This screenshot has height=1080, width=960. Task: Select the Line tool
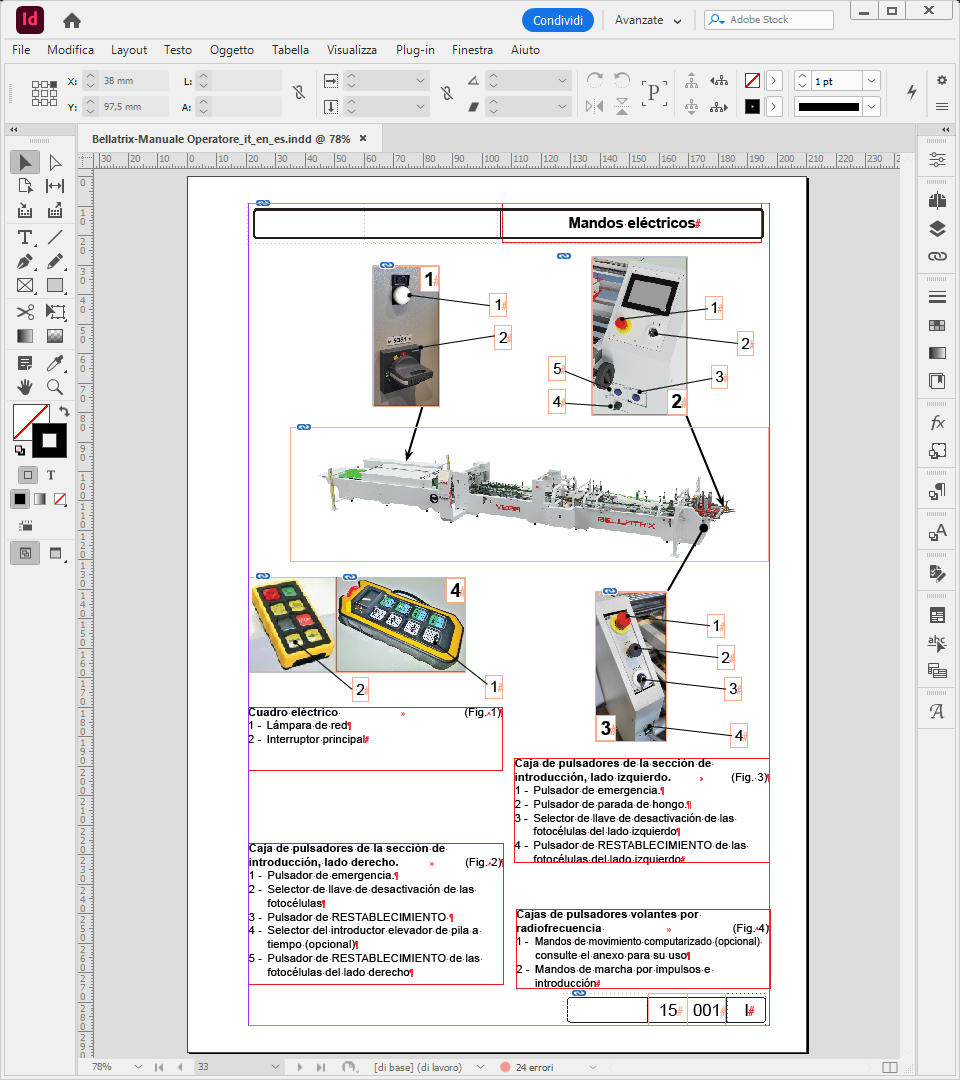pos(55,238)
